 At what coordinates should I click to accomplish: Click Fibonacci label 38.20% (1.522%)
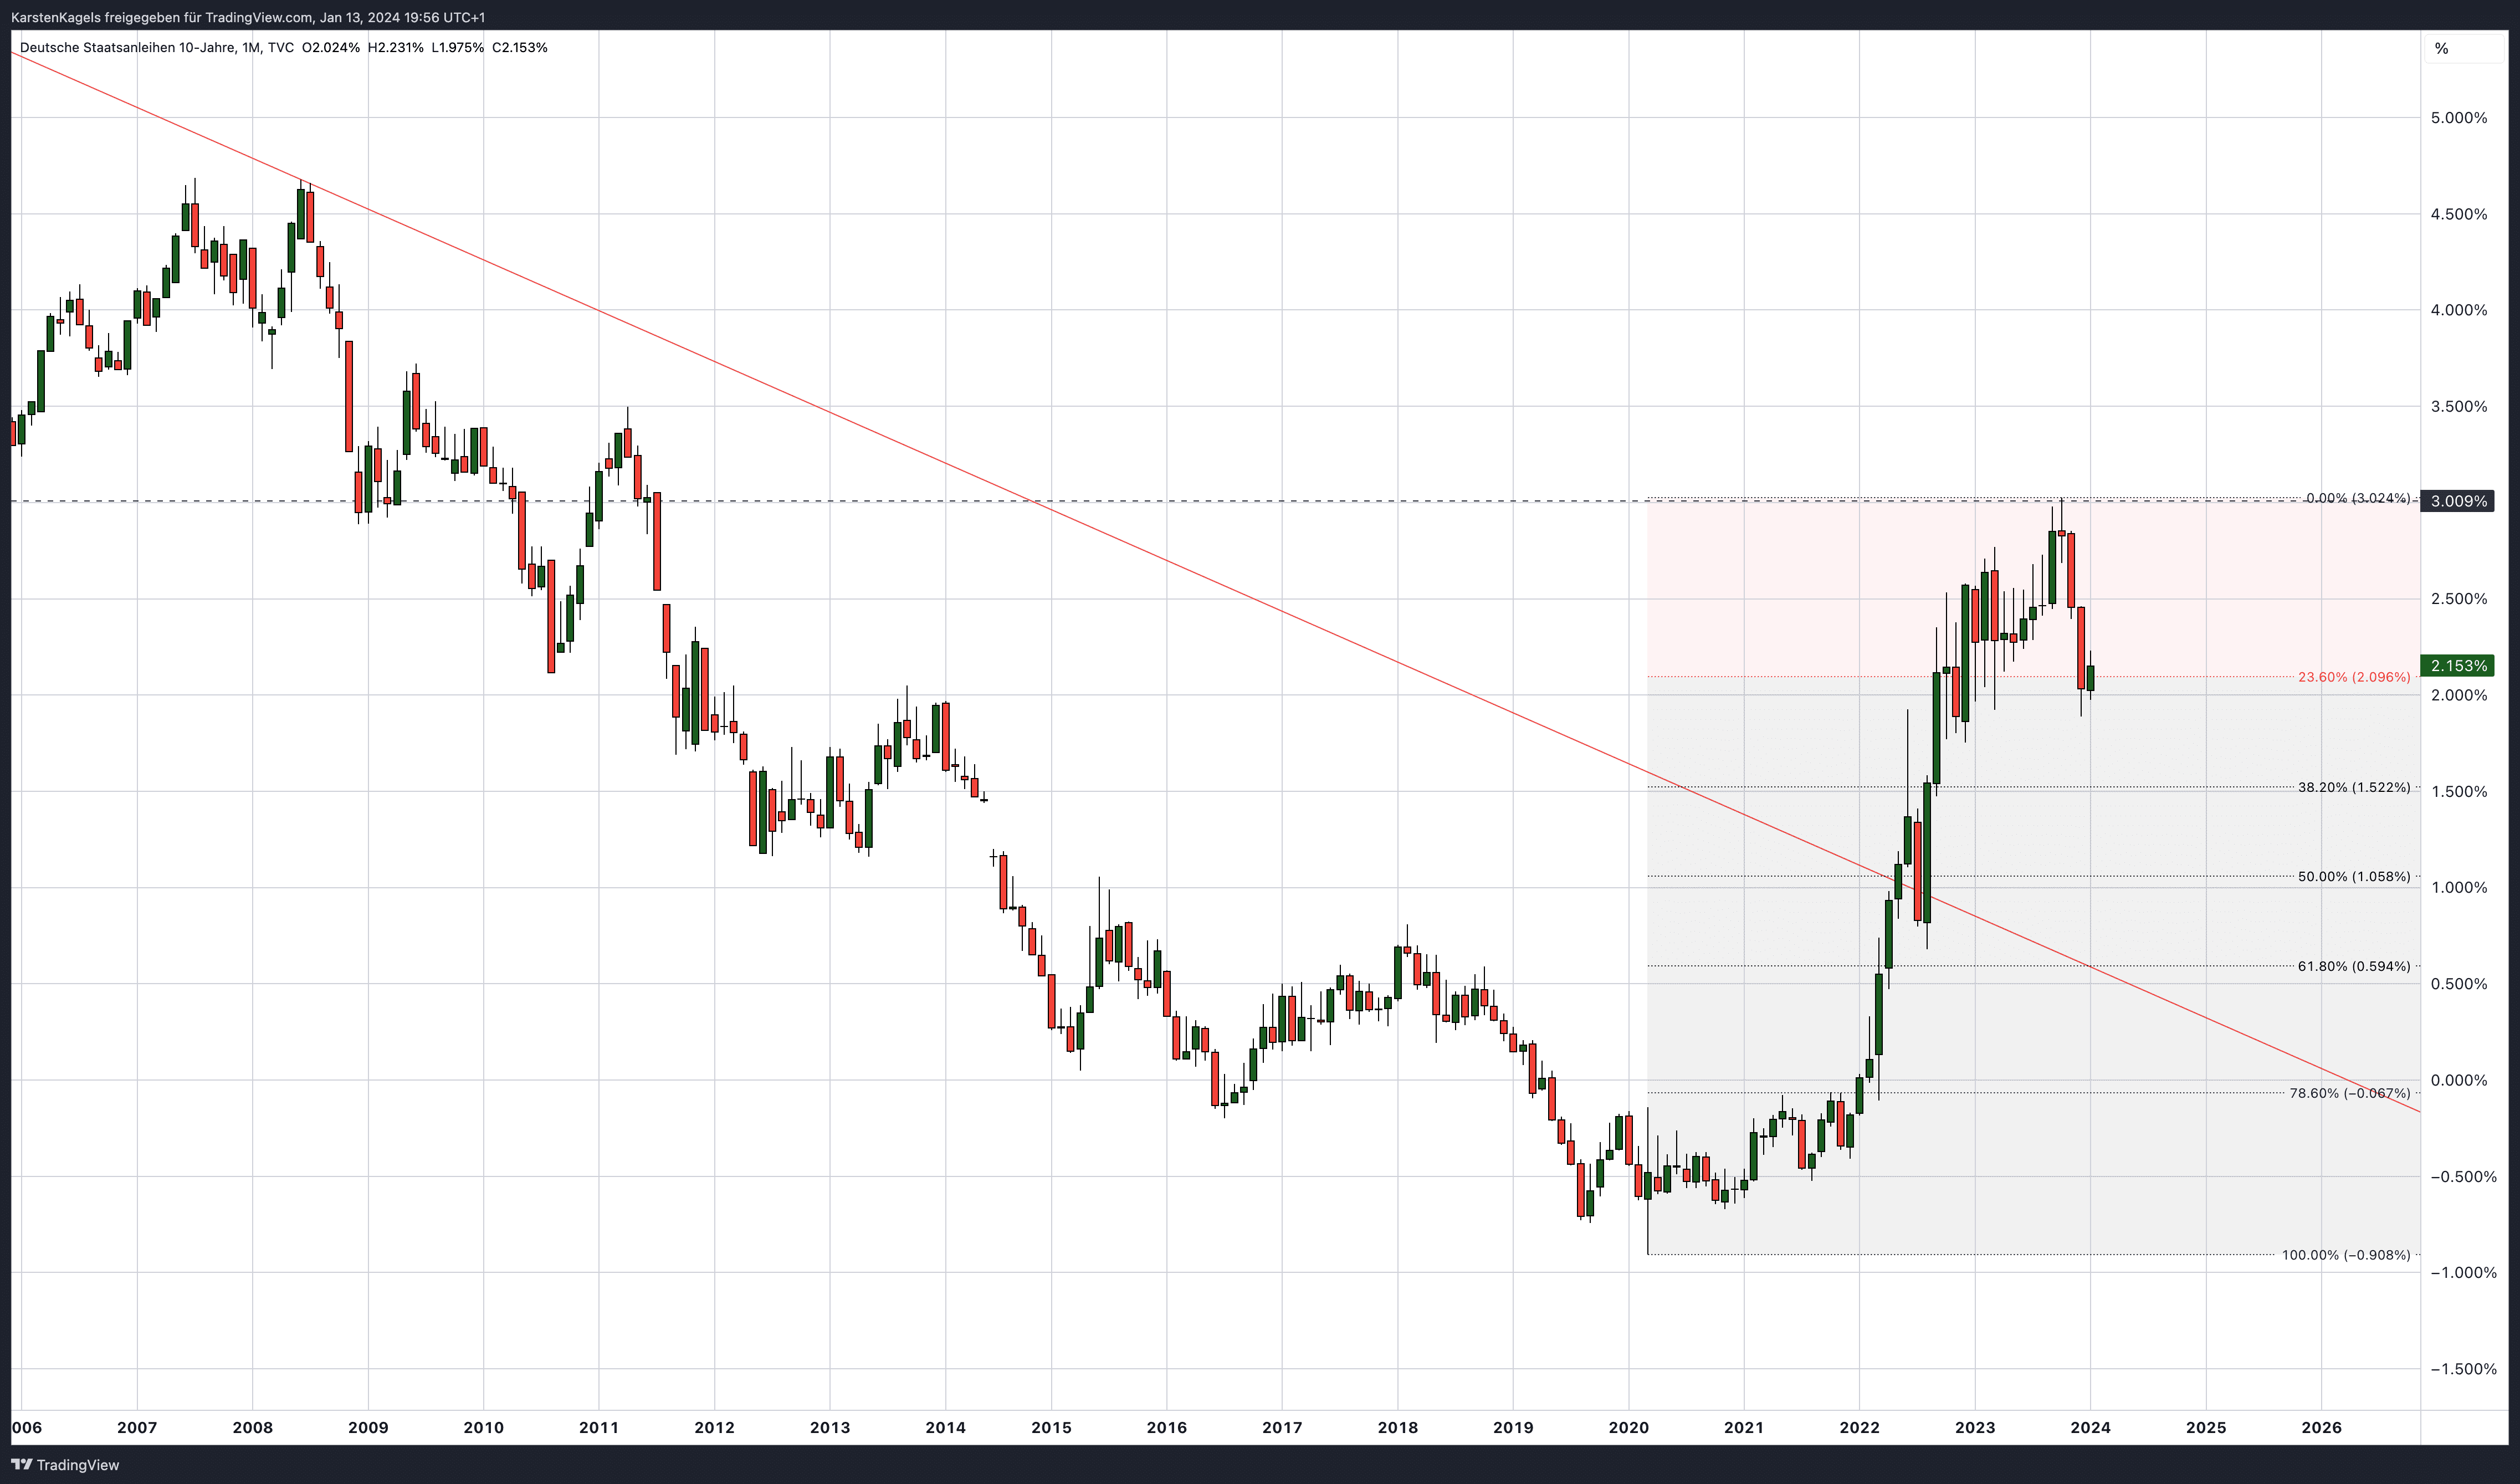(x=2354, y=788)
